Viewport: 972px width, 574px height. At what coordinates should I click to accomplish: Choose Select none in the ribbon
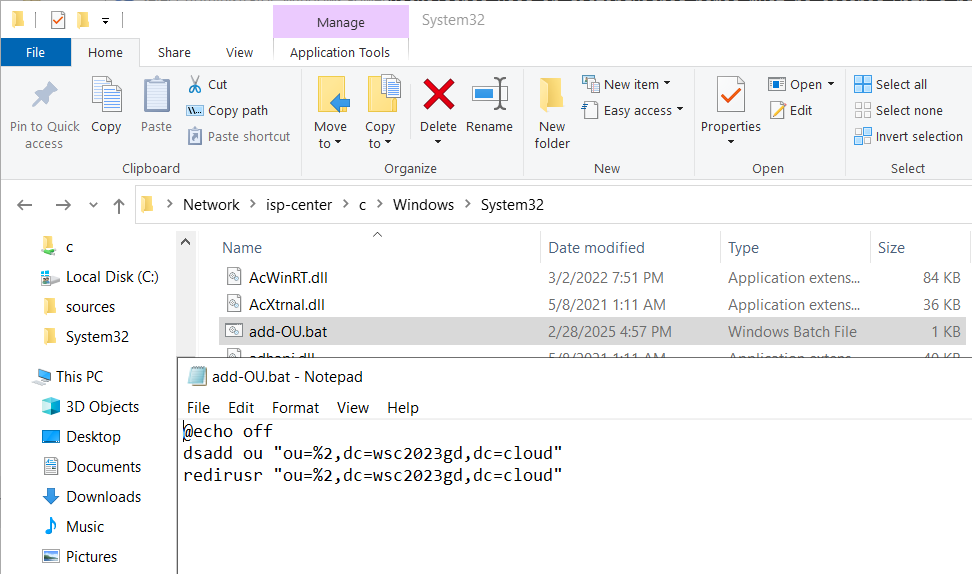pyautogui.click(x=898, y=110)
